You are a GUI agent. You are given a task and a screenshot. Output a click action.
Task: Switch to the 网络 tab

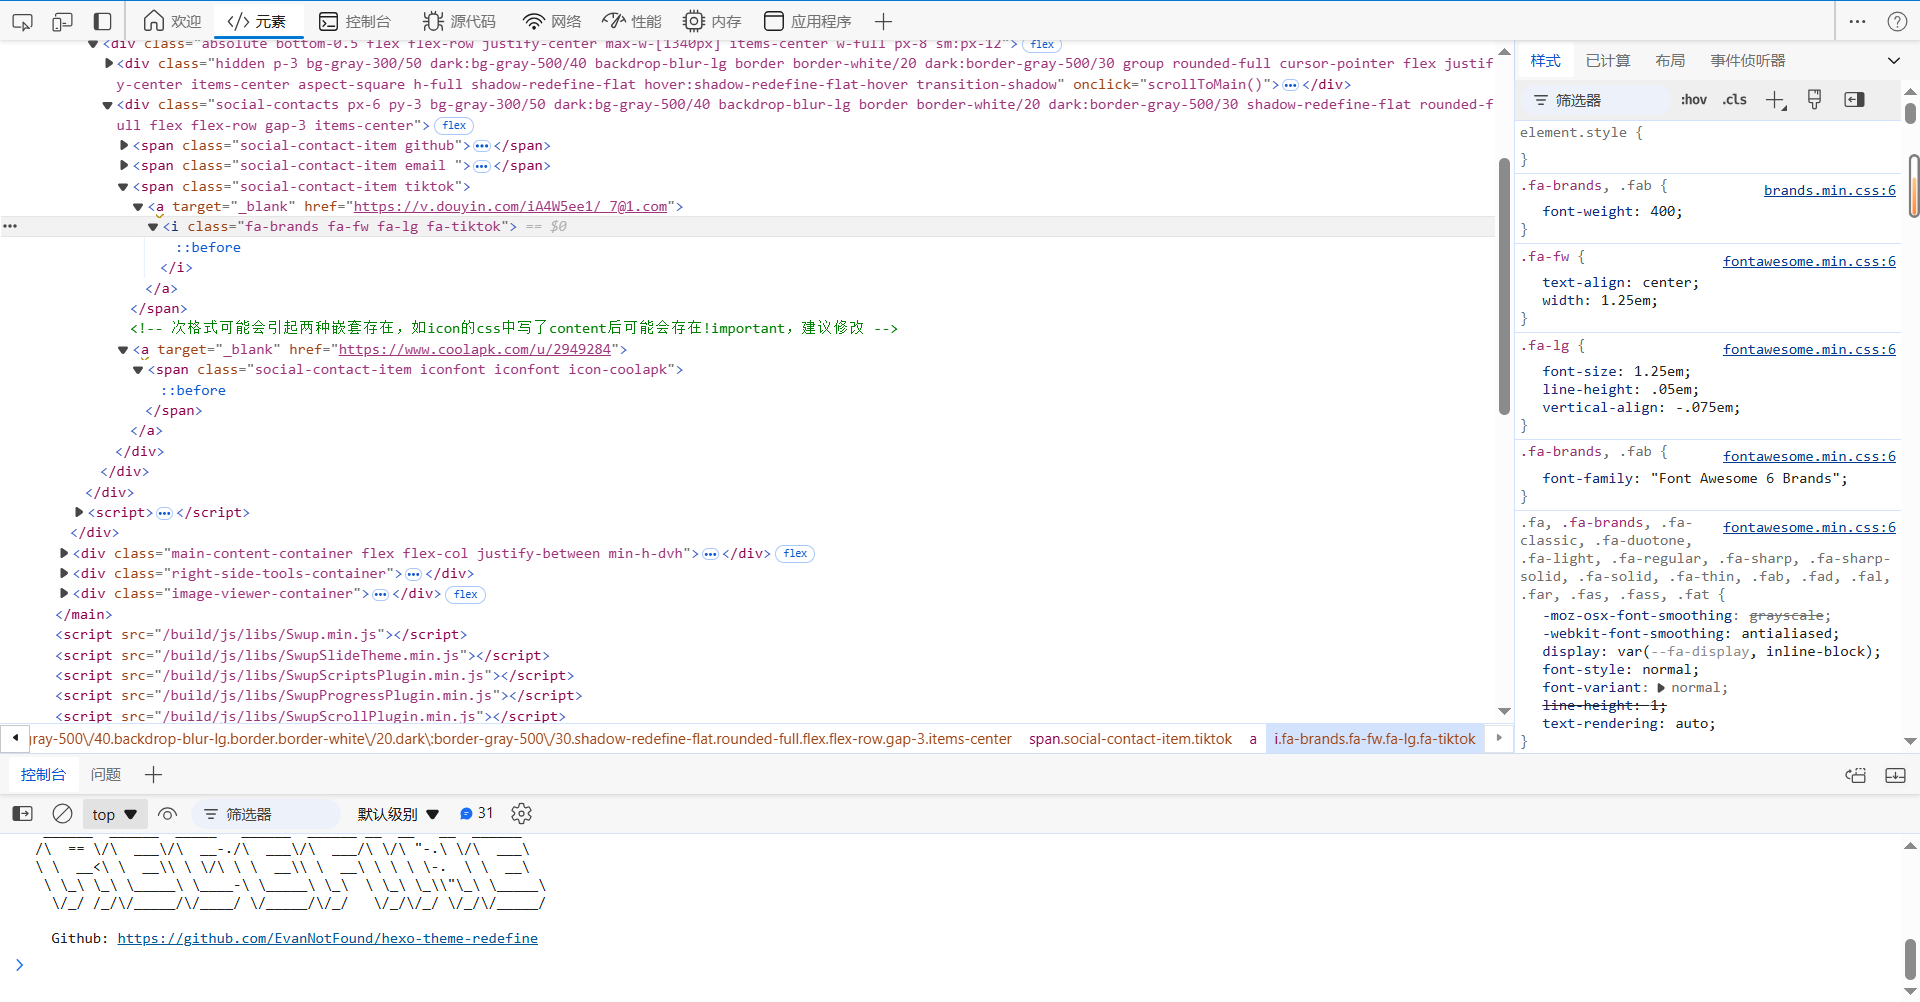[x=552, y=21]
